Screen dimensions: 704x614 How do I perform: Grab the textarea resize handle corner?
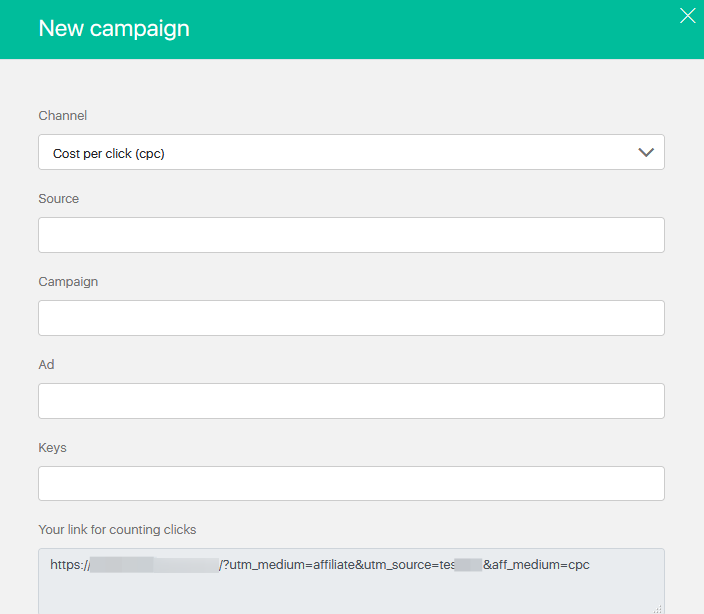point(658,608)
